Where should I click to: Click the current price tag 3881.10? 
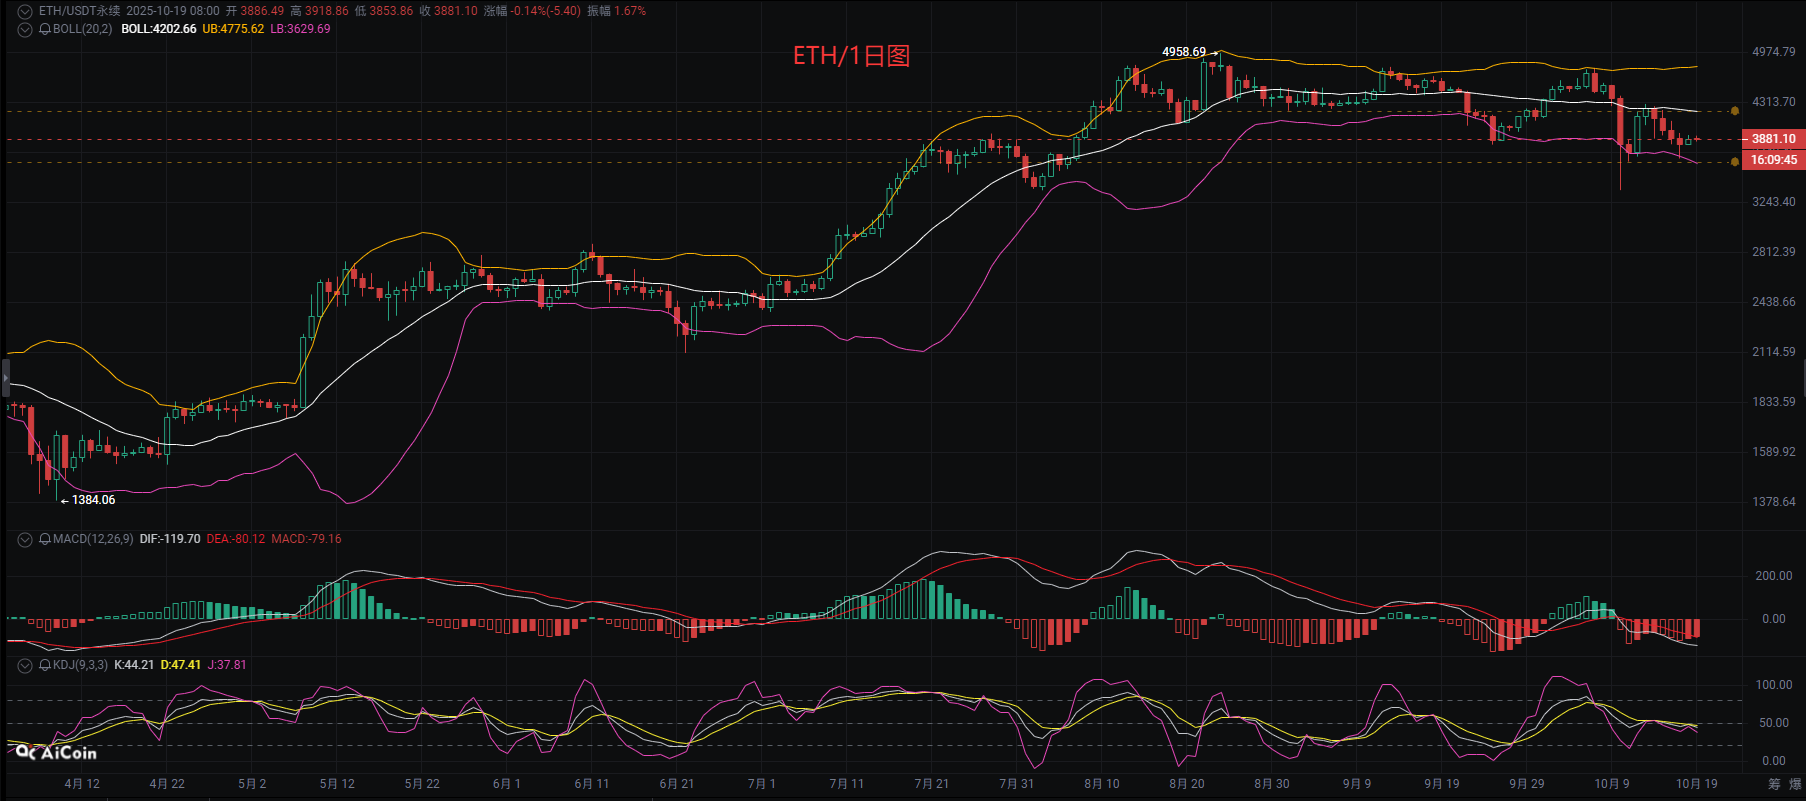coord(1774,139)
